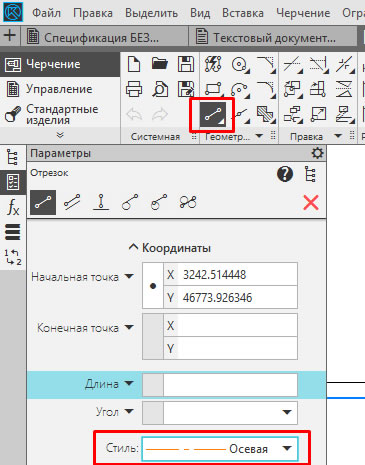Open the Variables fx sidebar icon

point(13,207)
